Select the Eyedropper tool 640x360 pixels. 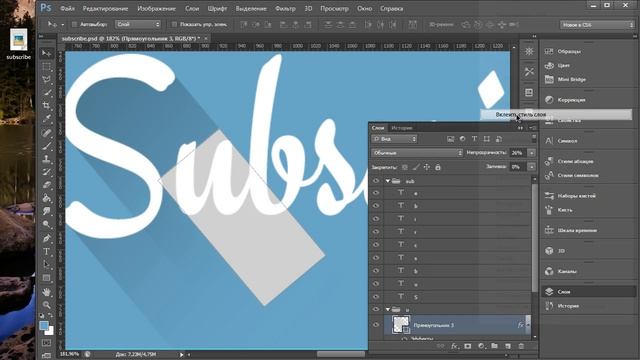[x=47, y=119]
